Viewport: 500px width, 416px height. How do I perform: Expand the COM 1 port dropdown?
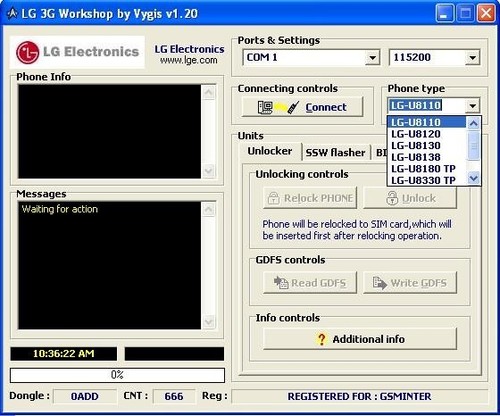(372, 58)
